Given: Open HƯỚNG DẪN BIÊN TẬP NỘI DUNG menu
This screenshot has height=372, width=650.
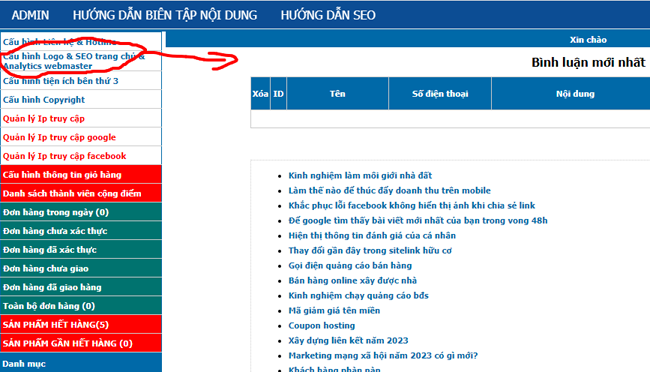Looking at the screenshot, I should (165, 15).
